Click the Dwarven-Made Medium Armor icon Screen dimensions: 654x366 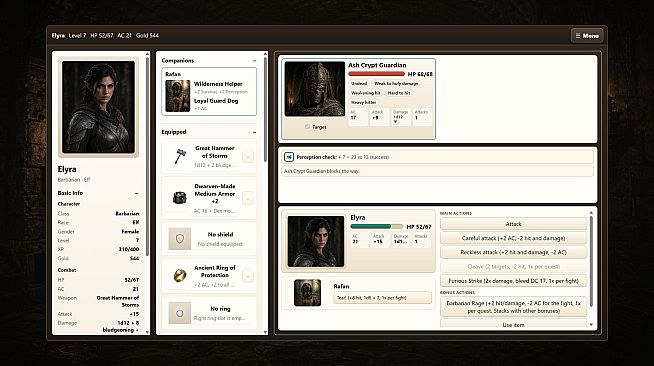click(180, 198)
